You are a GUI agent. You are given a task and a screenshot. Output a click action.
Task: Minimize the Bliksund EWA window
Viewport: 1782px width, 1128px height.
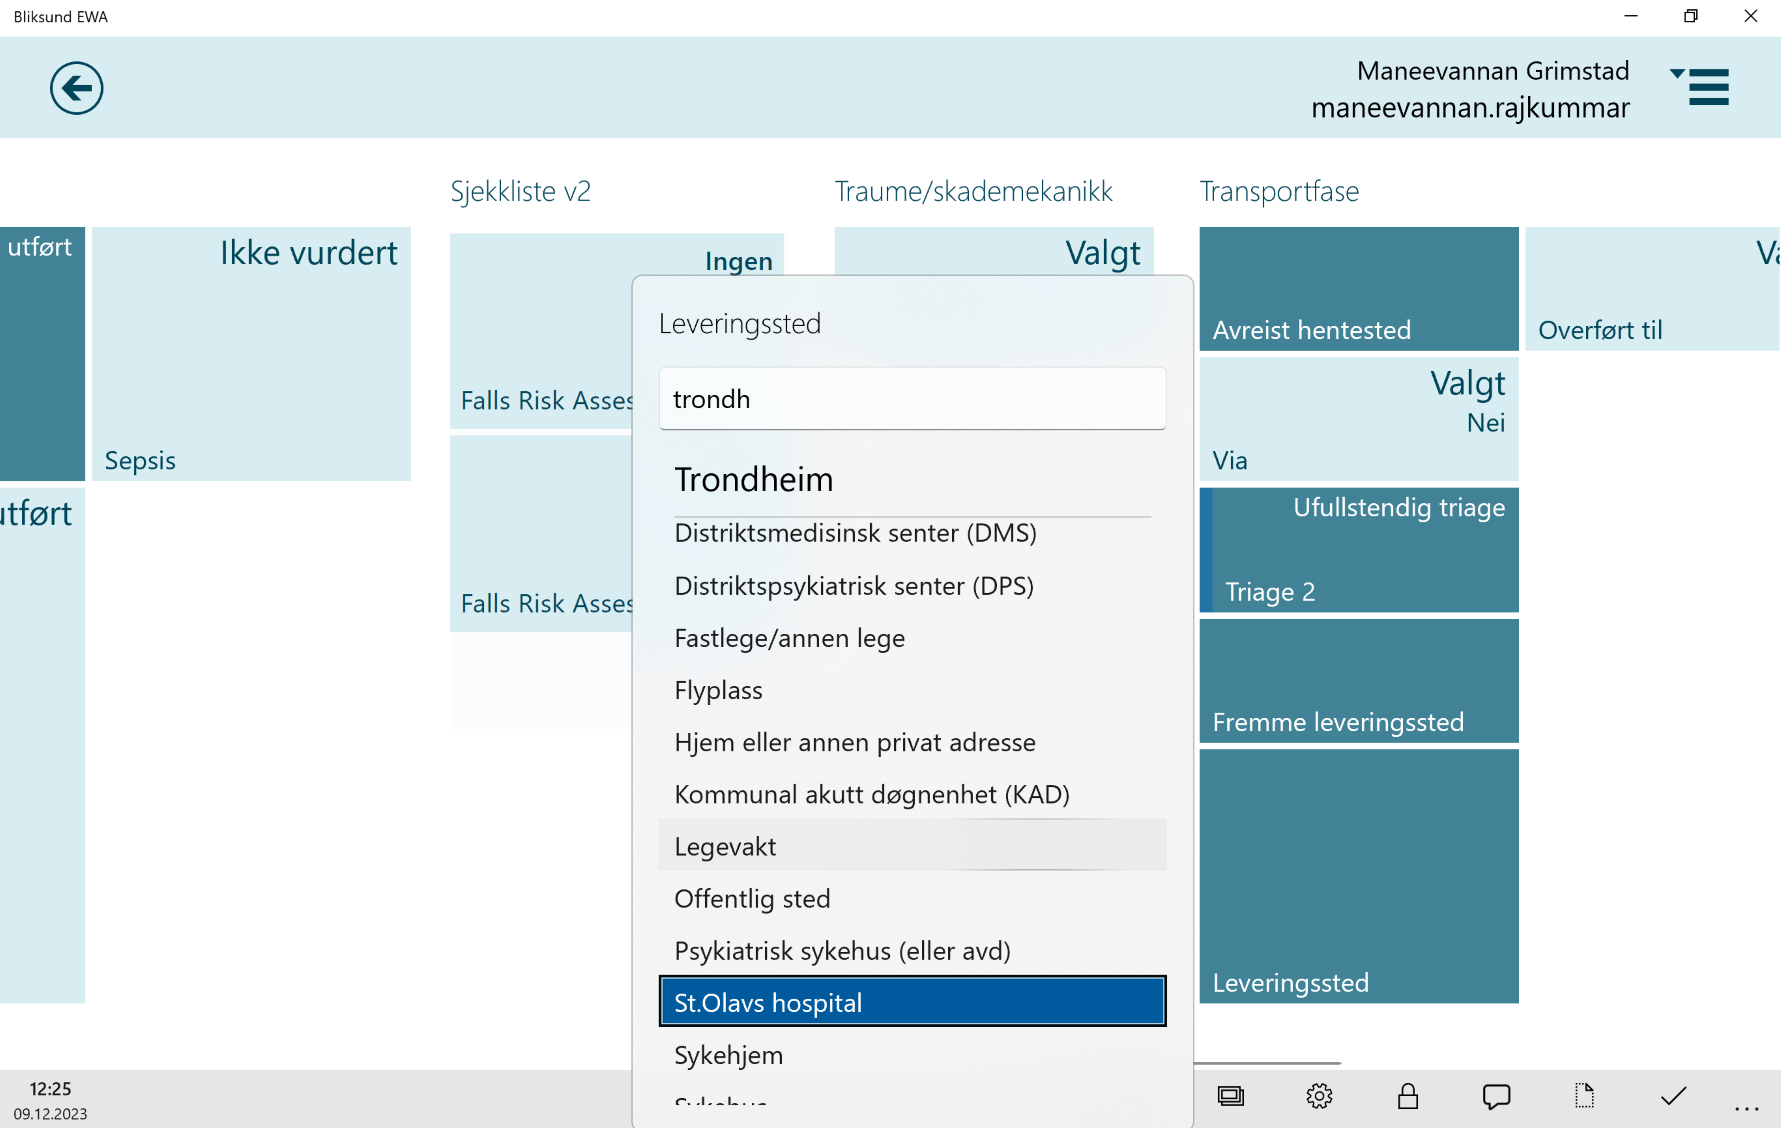[1631, 16]
